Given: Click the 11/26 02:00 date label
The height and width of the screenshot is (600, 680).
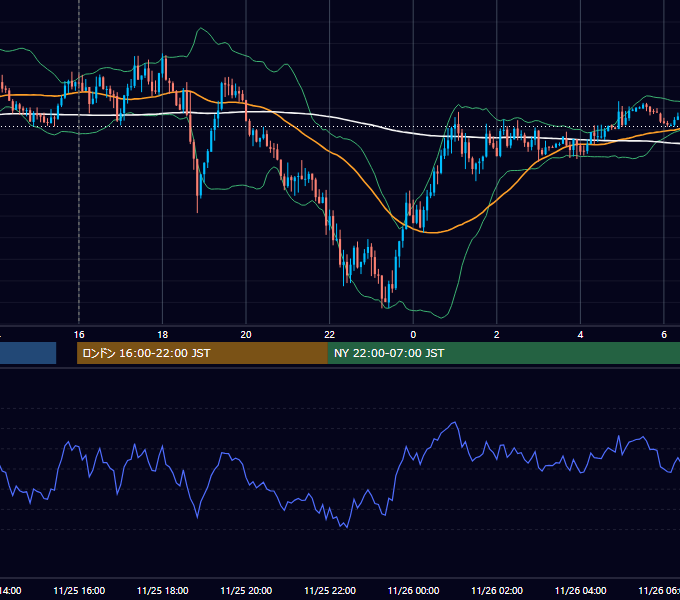Looking at the screenshot, I should pos(497,590).
